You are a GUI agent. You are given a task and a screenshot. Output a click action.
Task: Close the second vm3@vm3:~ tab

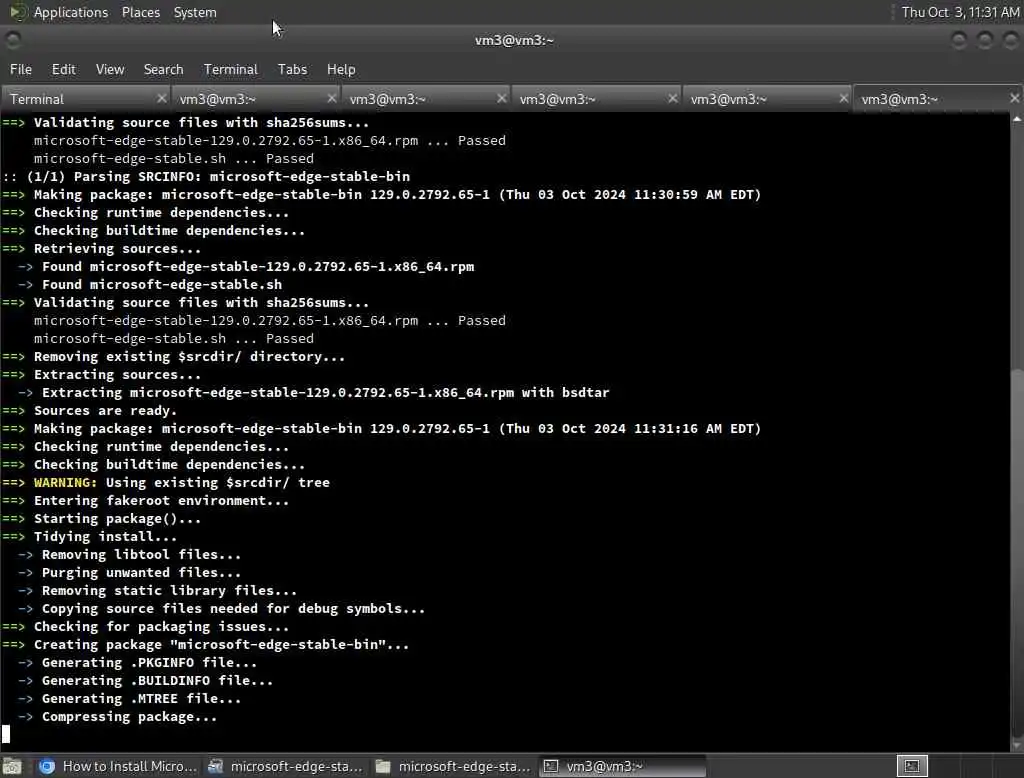pyautogui.click(x=332, y=98)
